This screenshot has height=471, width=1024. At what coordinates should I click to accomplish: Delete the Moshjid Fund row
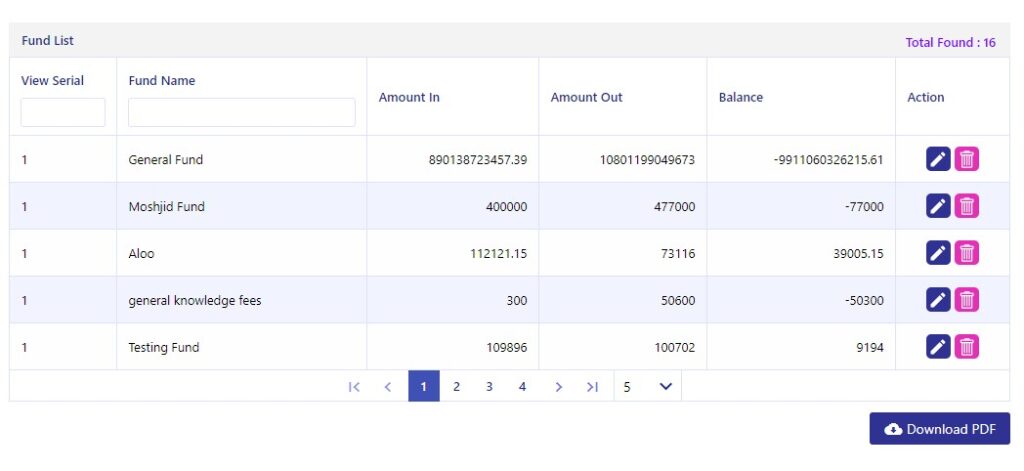tap(967, 206)
